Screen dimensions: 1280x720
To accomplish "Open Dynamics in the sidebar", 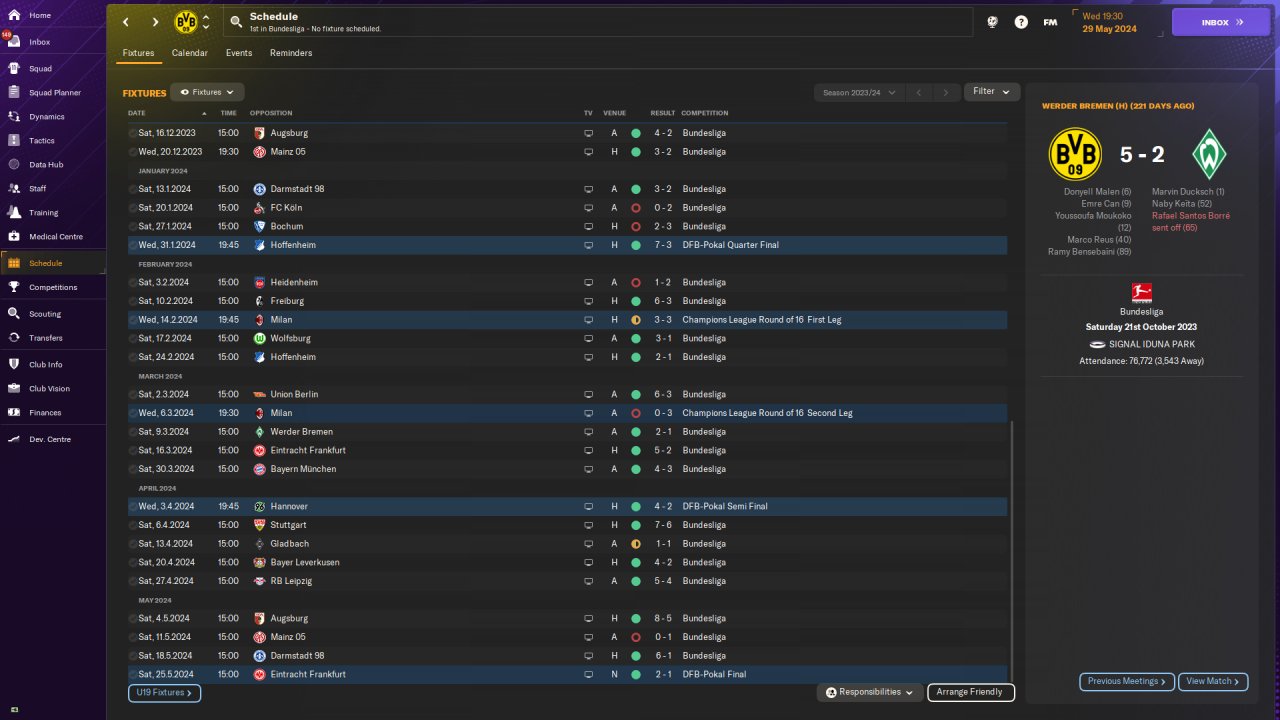I will pos(46,117).
